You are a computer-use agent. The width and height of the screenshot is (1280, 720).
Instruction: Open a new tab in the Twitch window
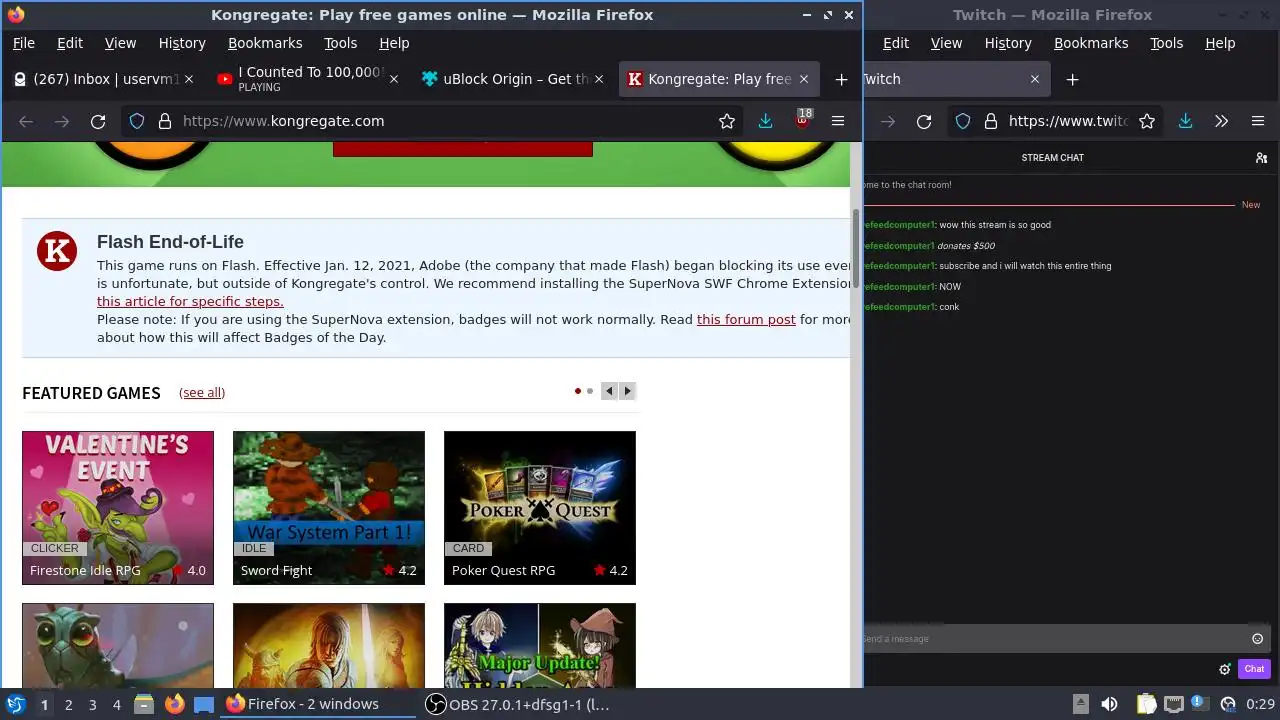[1072, 79]
